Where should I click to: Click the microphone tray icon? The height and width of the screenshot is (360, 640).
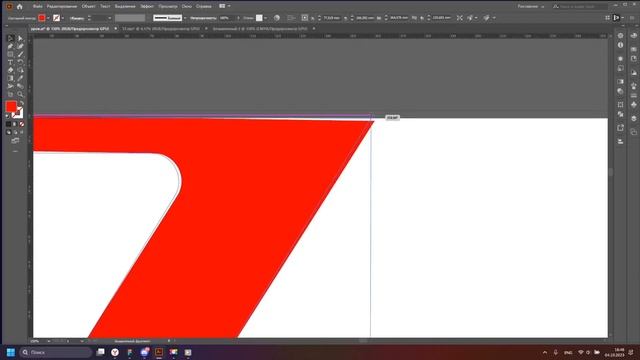point(556,352)
